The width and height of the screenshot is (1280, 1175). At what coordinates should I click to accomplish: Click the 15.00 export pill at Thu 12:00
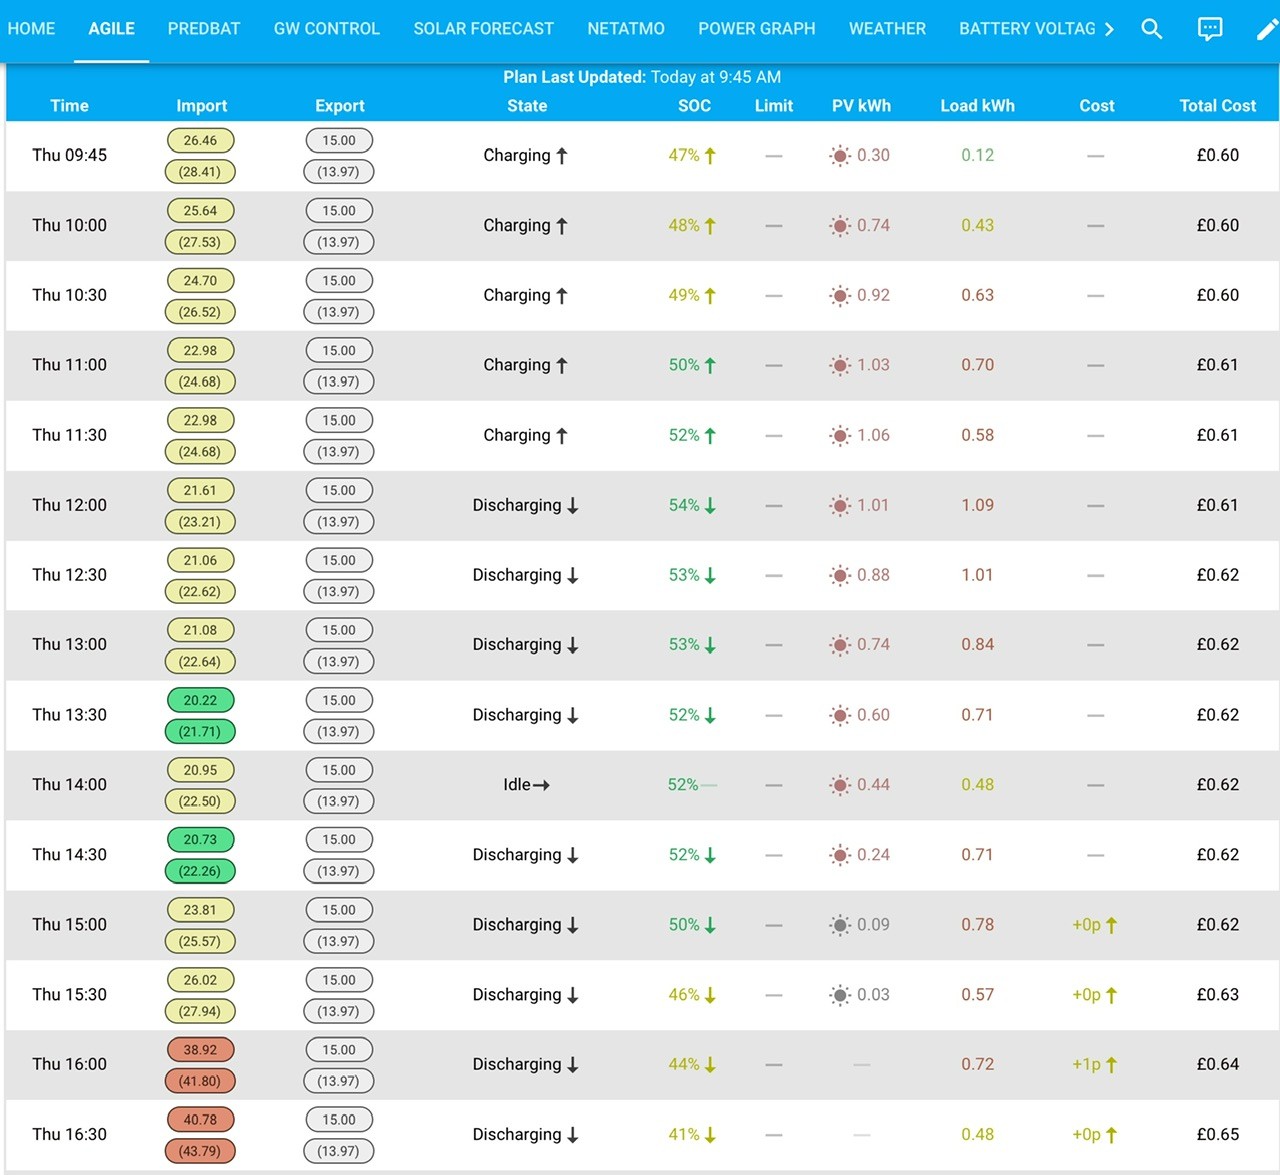pyautogui.click(x=339, y=490)
